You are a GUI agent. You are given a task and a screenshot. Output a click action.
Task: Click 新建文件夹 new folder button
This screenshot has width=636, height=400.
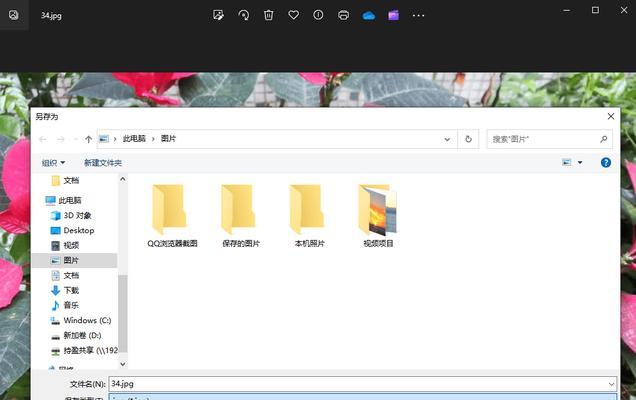103,163
